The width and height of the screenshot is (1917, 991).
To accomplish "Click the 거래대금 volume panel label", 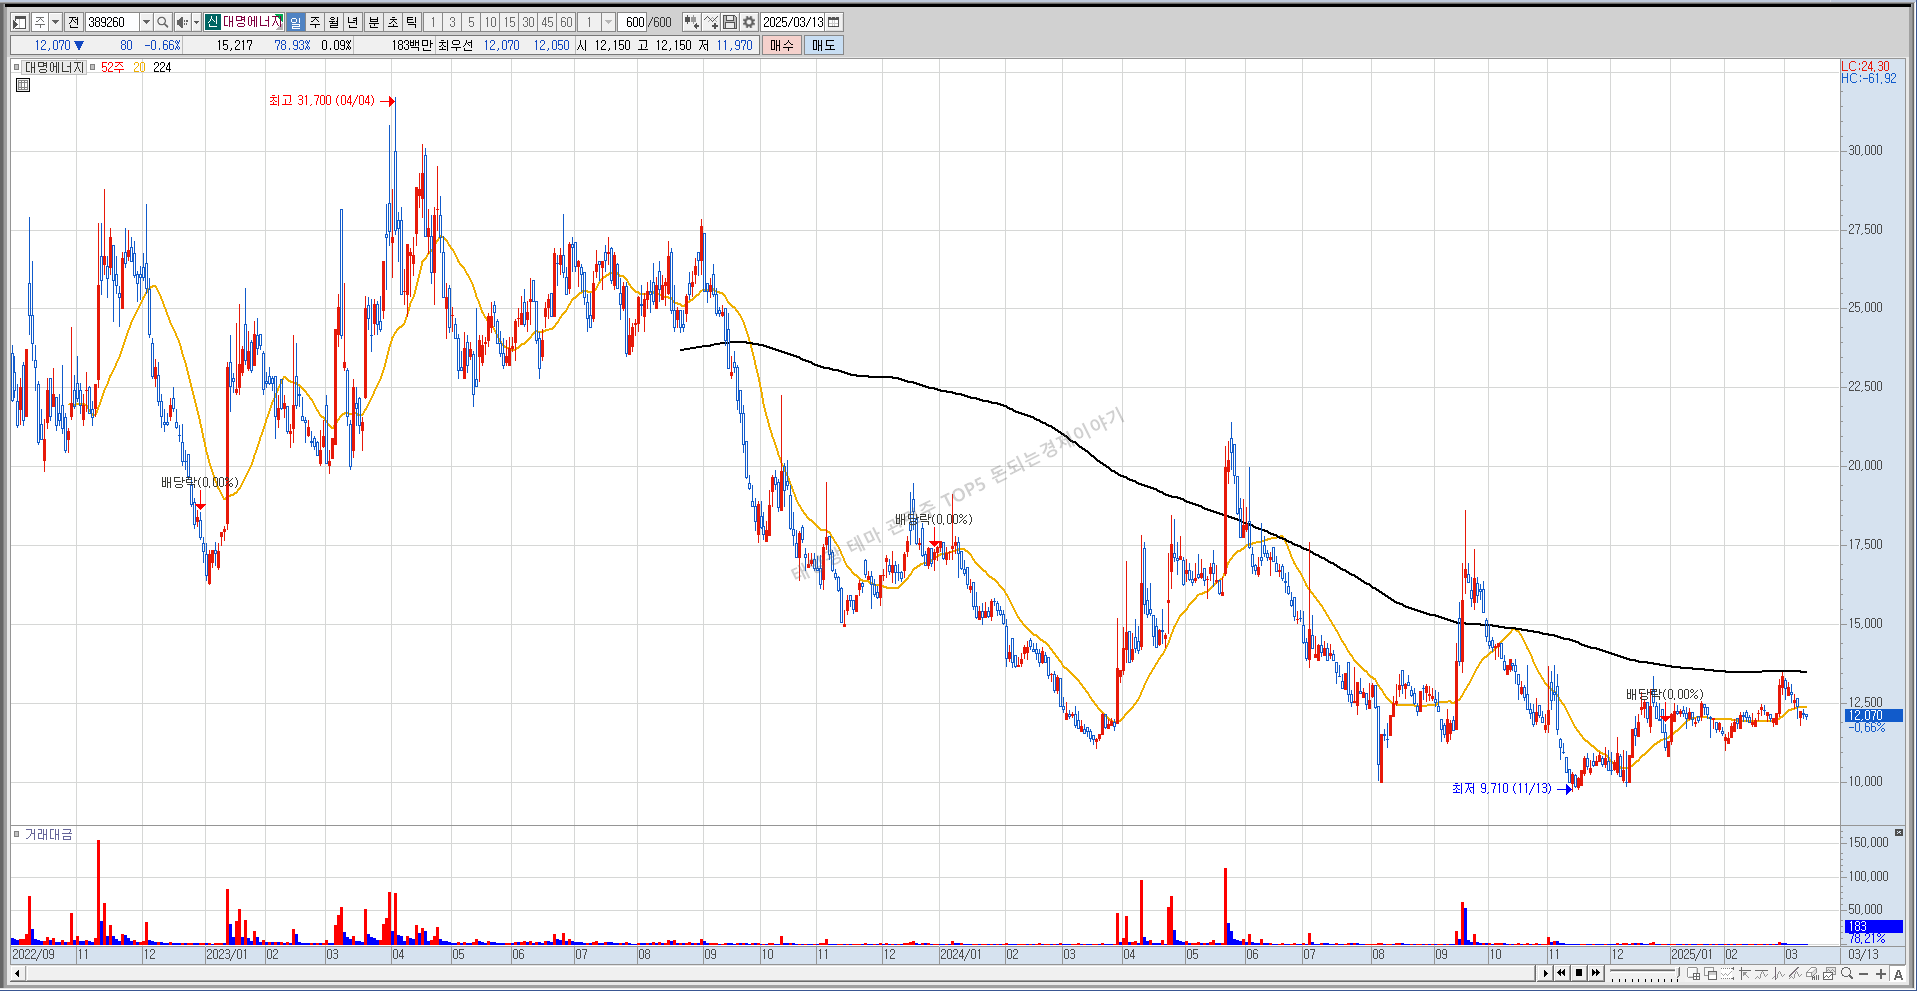I will click(48, 834).
